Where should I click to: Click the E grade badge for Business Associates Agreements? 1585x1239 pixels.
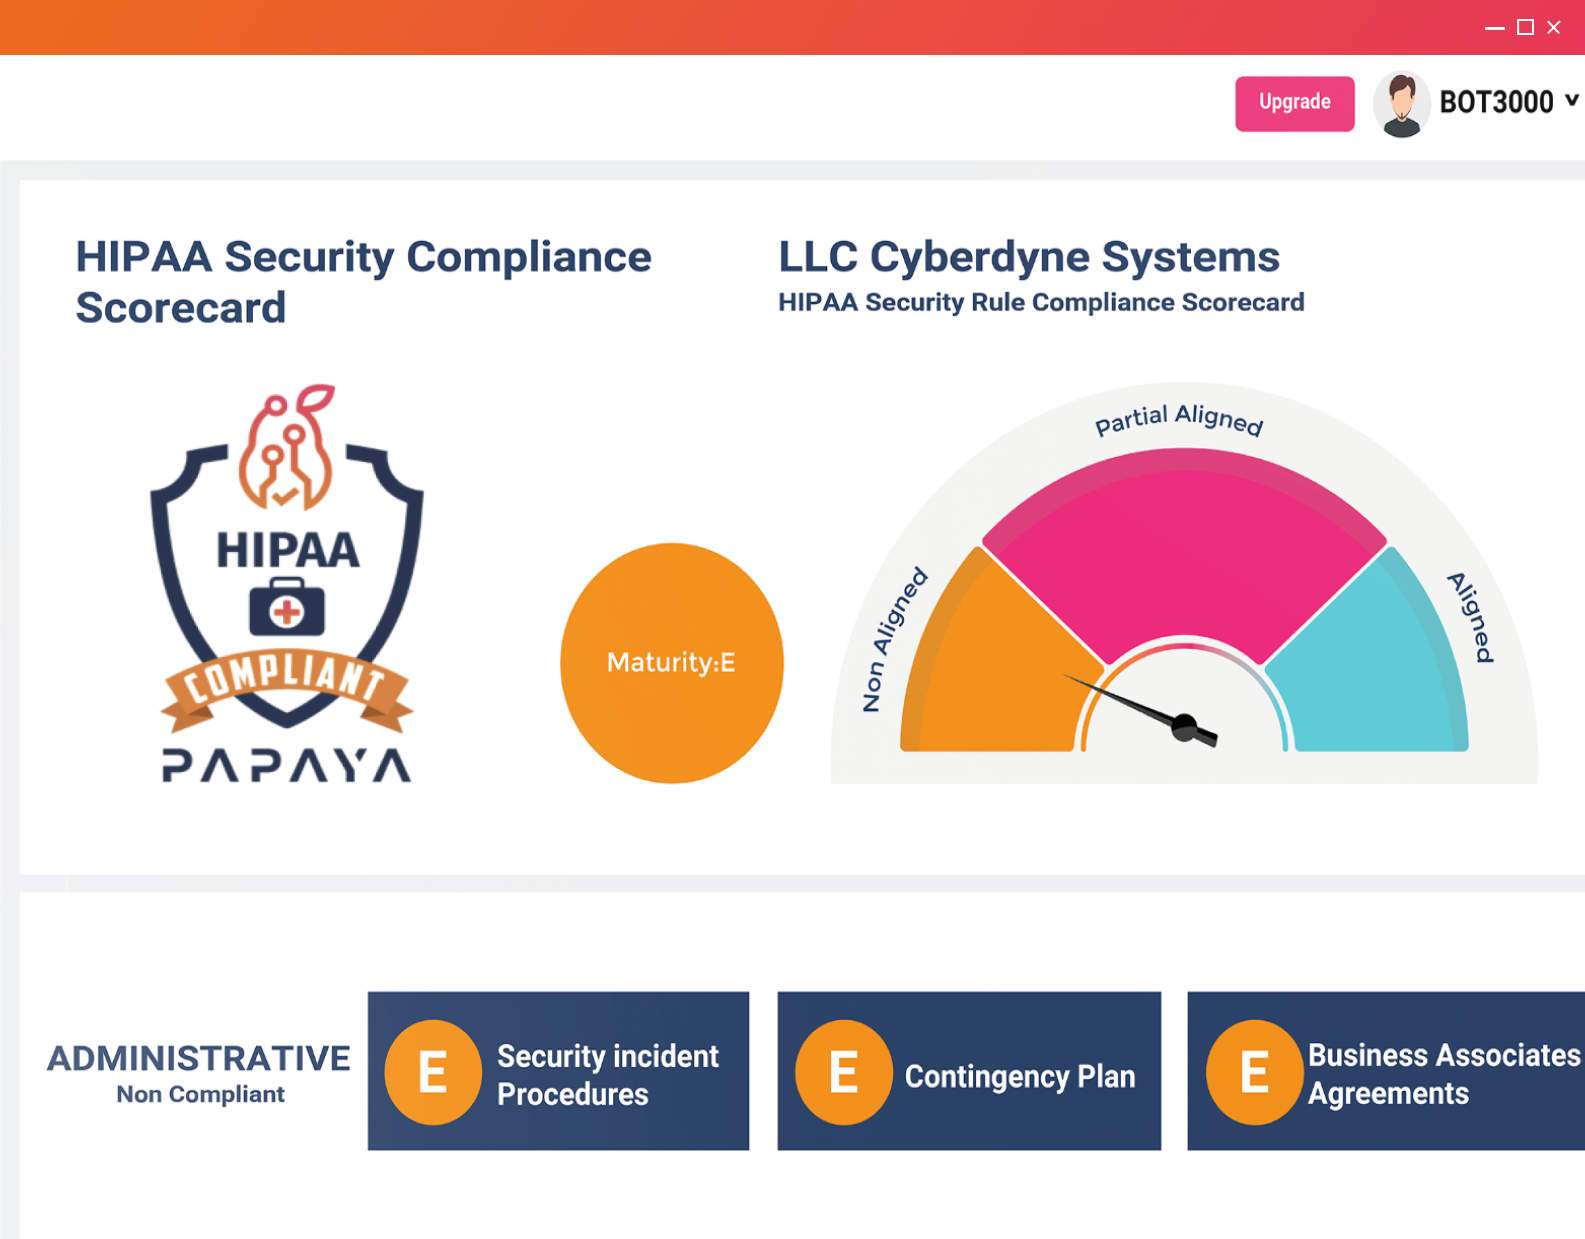(1254, 1073)
